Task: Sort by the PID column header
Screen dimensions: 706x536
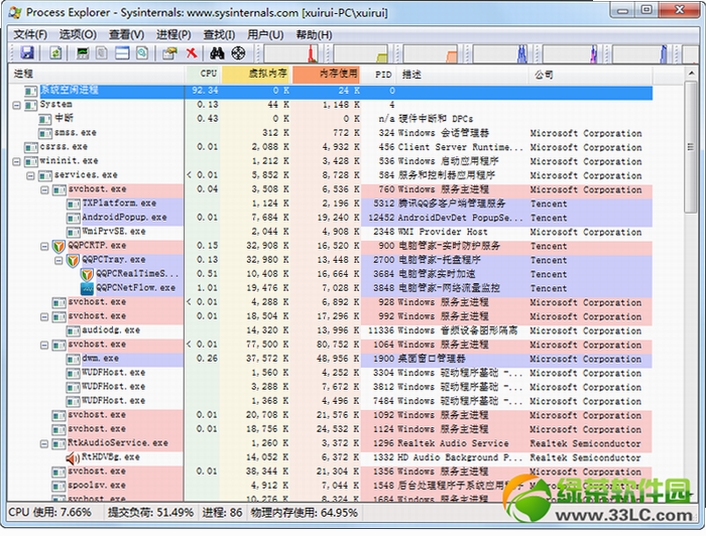Action: [379, 74]
